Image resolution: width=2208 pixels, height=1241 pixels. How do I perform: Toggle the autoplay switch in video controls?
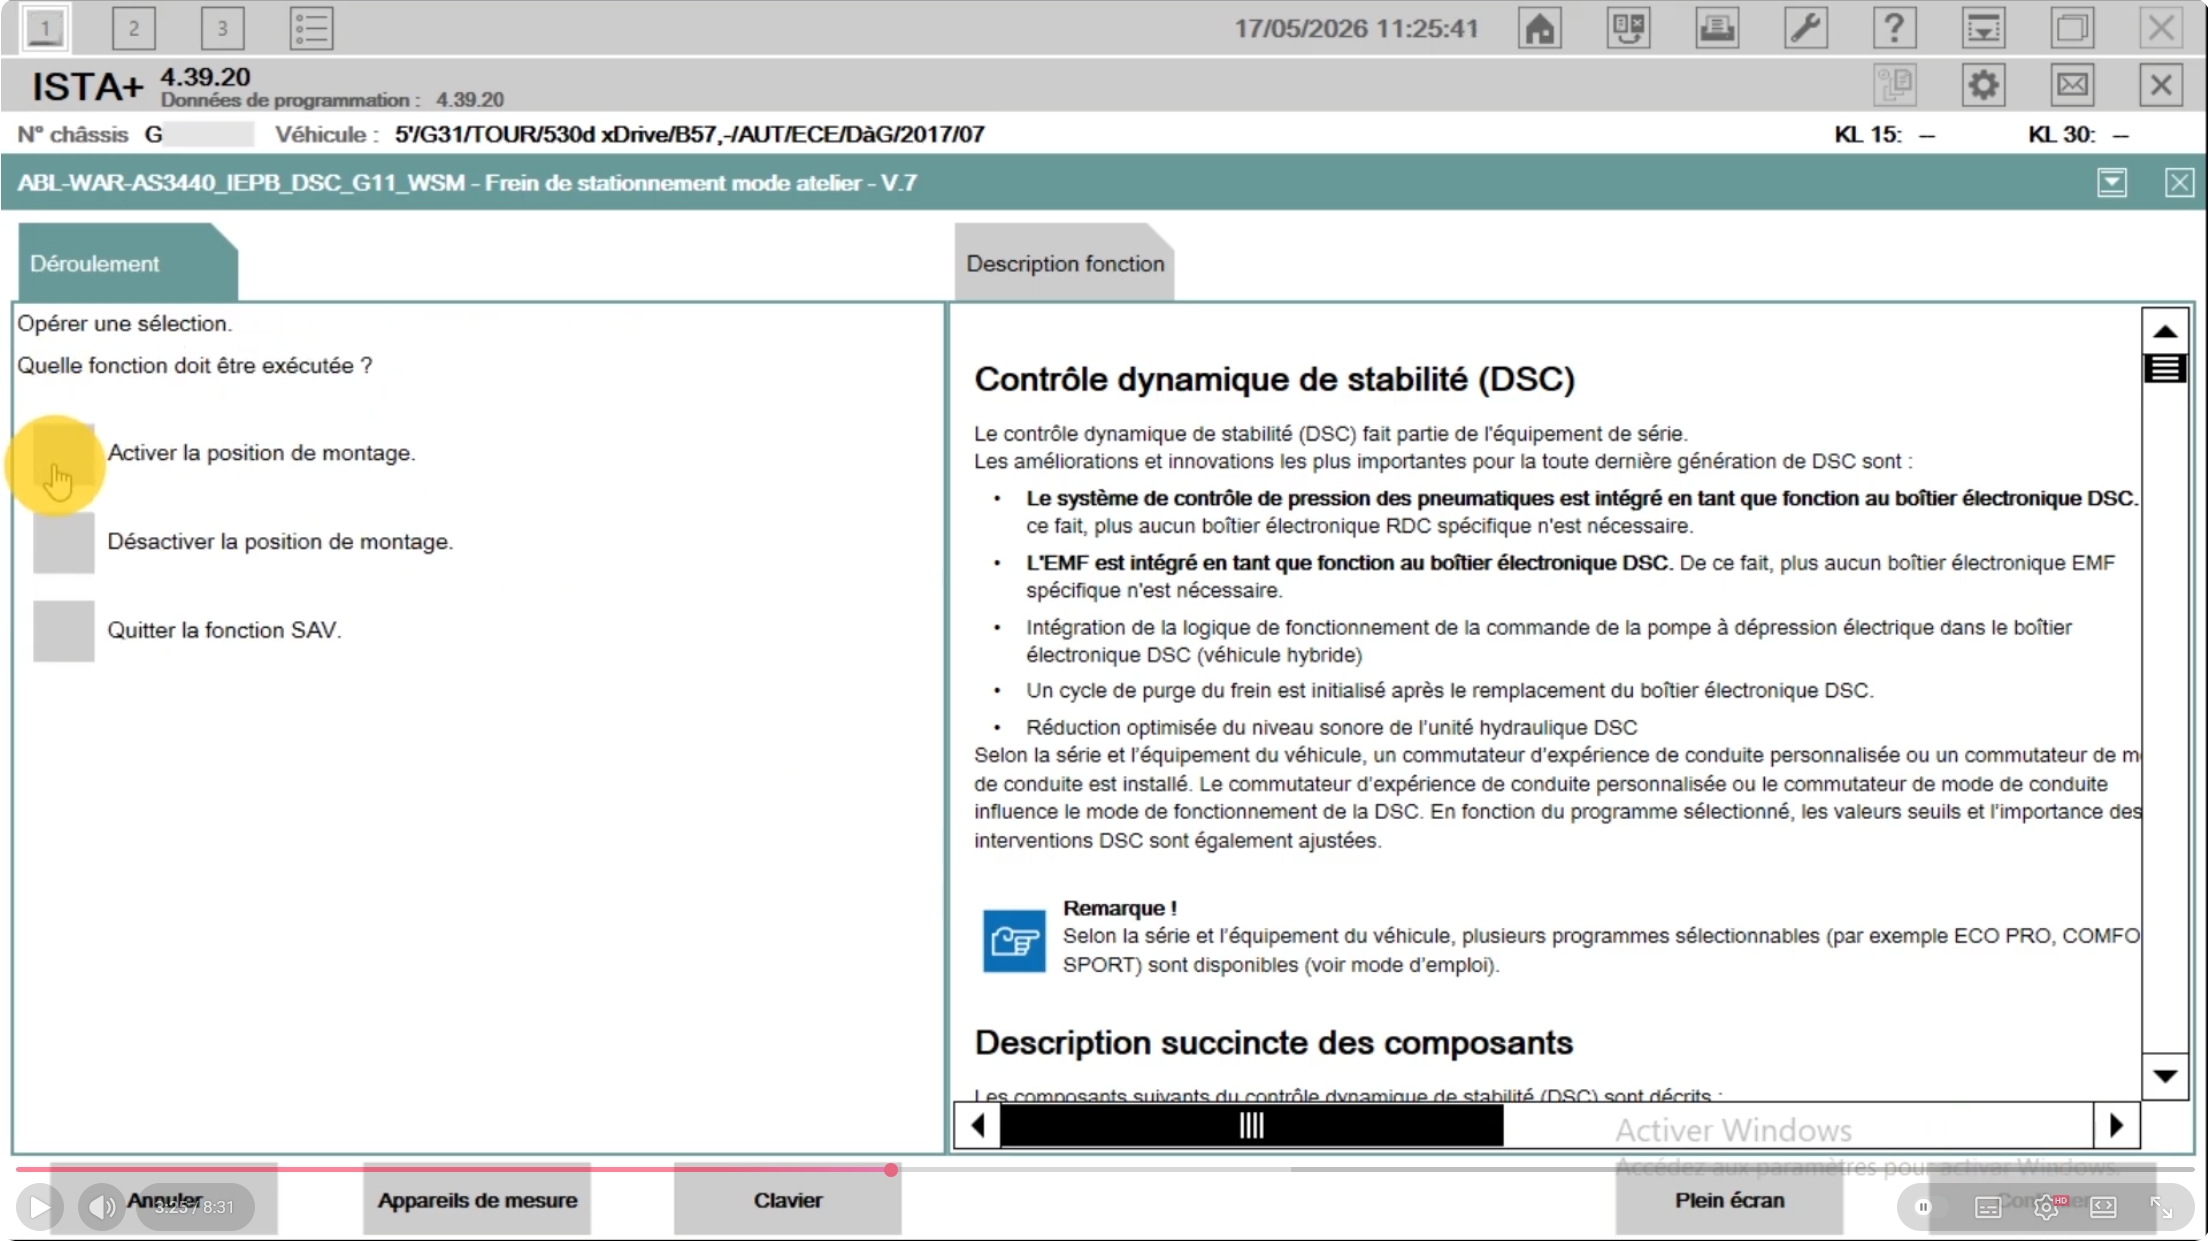(x=1923, y=1207)
